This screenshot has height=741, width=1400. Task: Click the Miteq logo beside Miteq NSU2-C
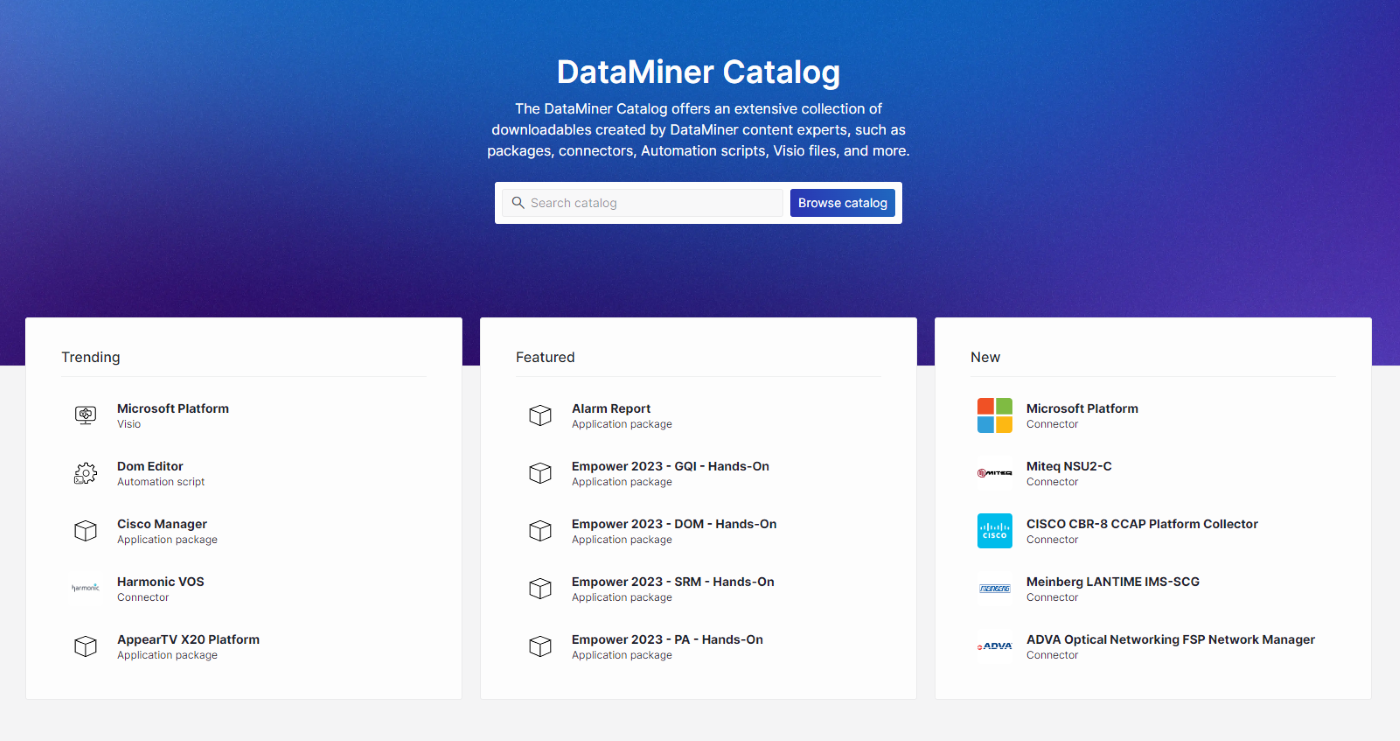995,473
